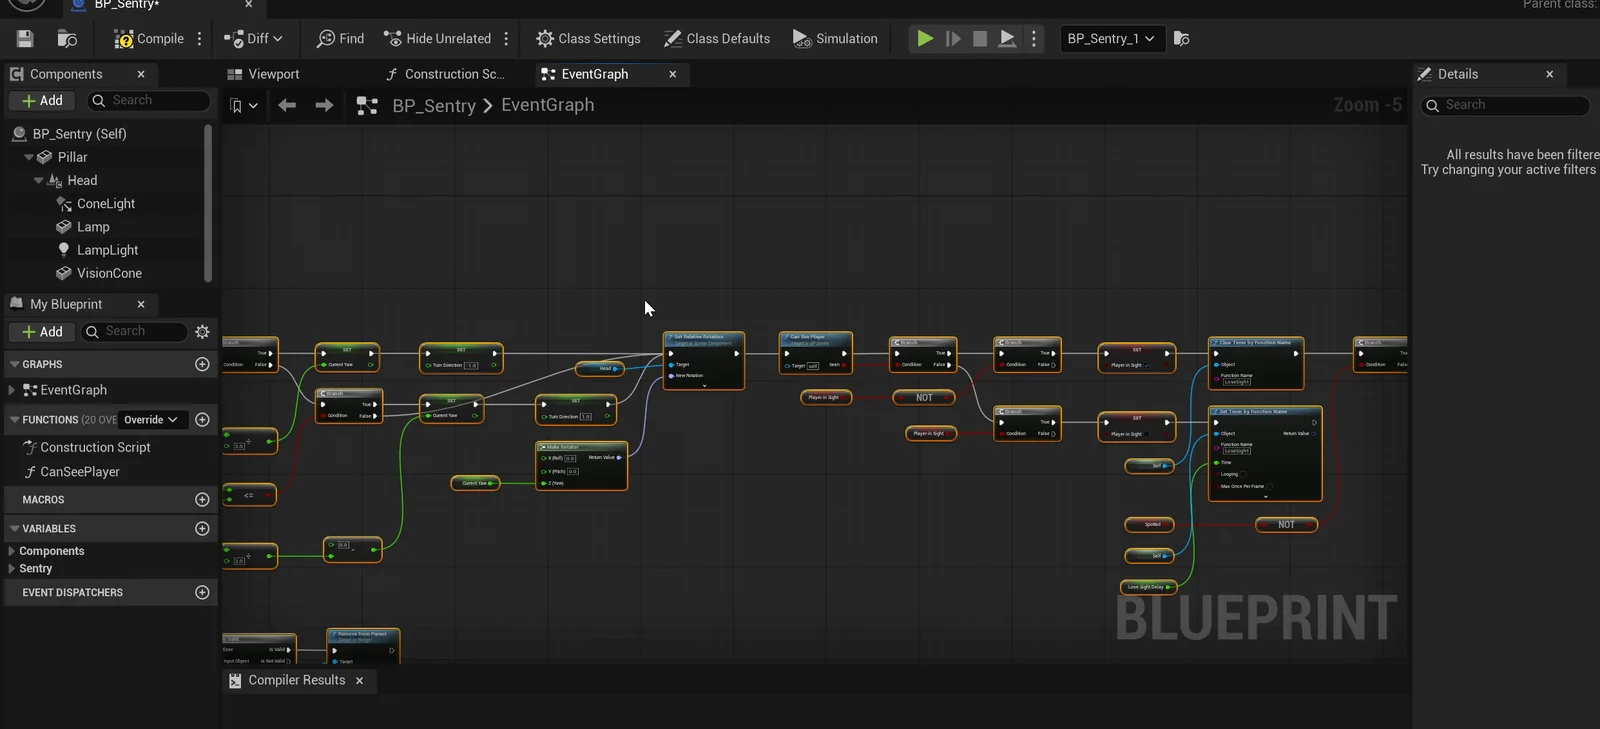Add a new function with plus icon
This screenshot has height=729, width=1600.
(202, 420)
